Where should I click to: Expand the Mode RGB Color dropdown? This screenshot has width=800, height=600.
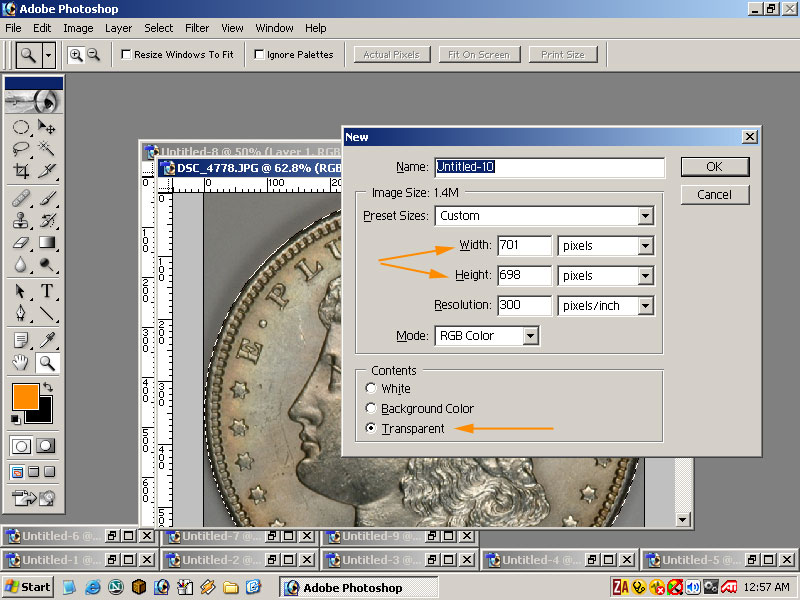tap(530, 336)
